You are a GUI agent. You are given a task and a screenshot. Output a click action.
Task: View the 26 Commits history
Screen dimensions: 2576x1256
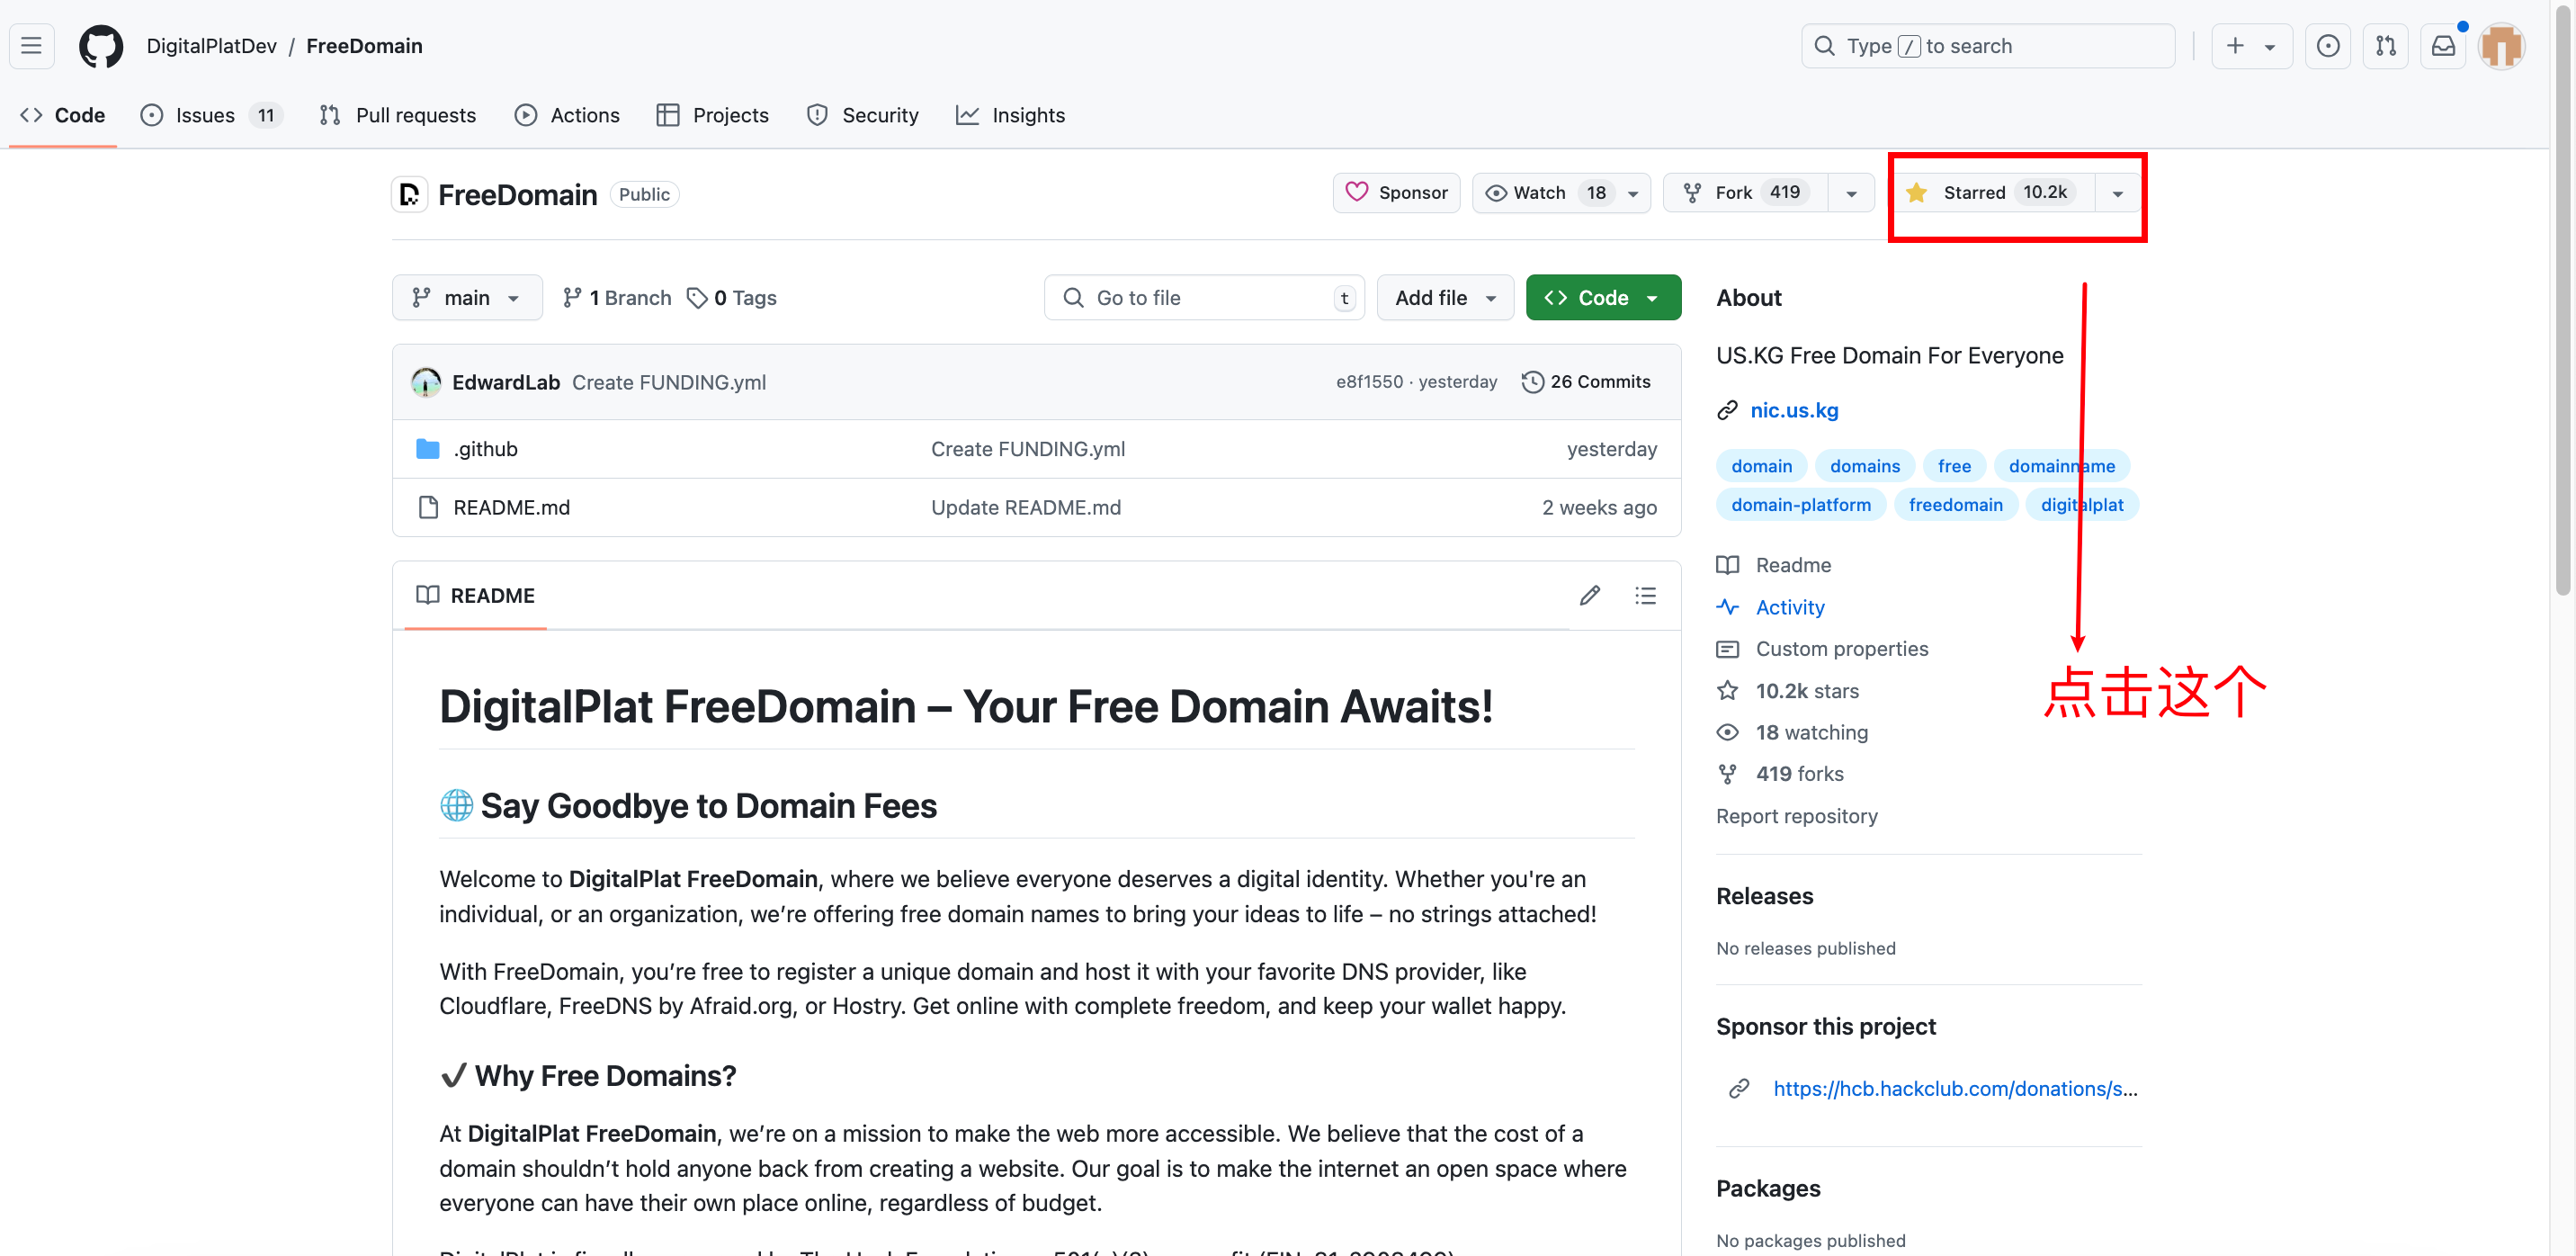pos(1586,382)
